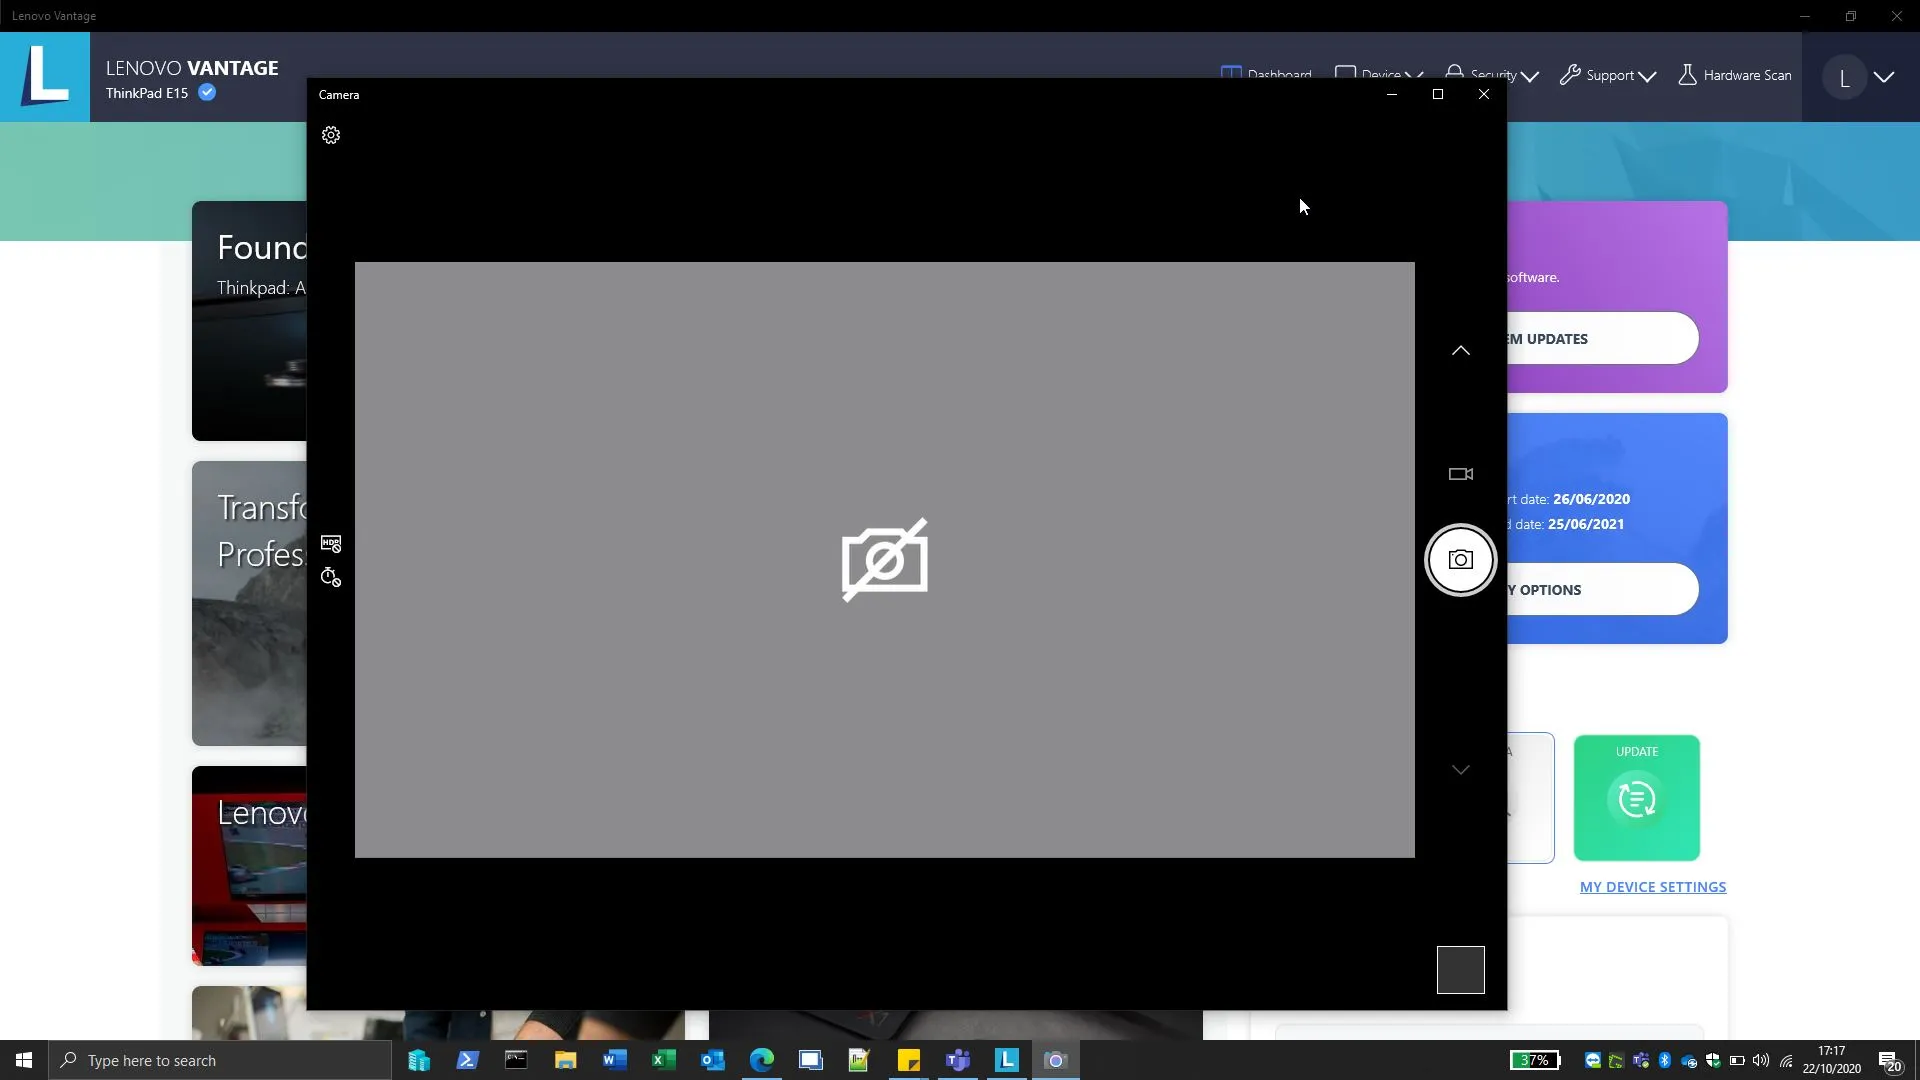
Task: Toggle HDR mode in Camera
Action: (331, 544)
